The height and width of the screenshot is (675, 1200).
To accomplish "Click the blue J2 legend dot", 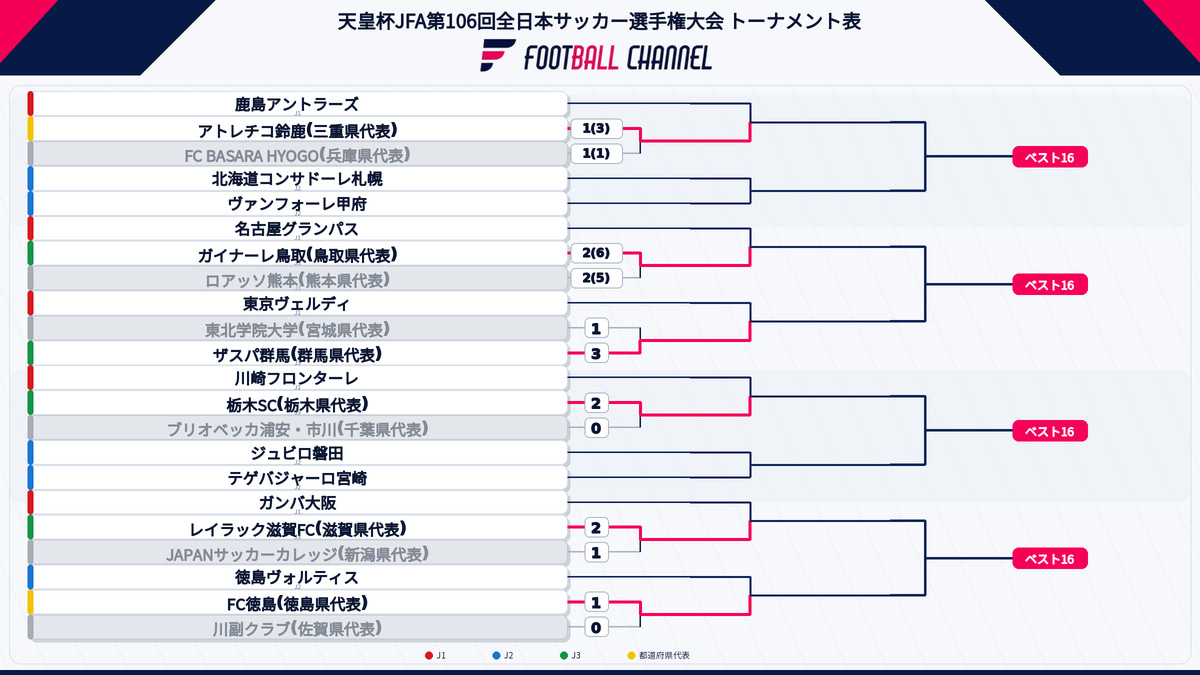I will 497,656.
